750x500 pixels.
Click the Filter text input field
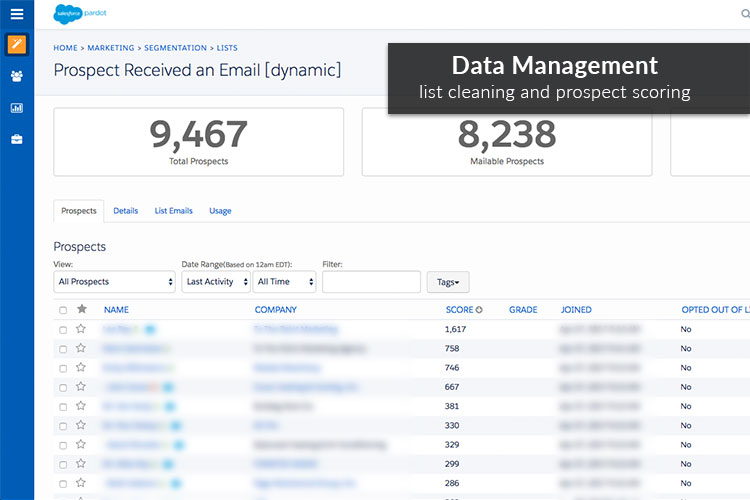pos(371,282)
